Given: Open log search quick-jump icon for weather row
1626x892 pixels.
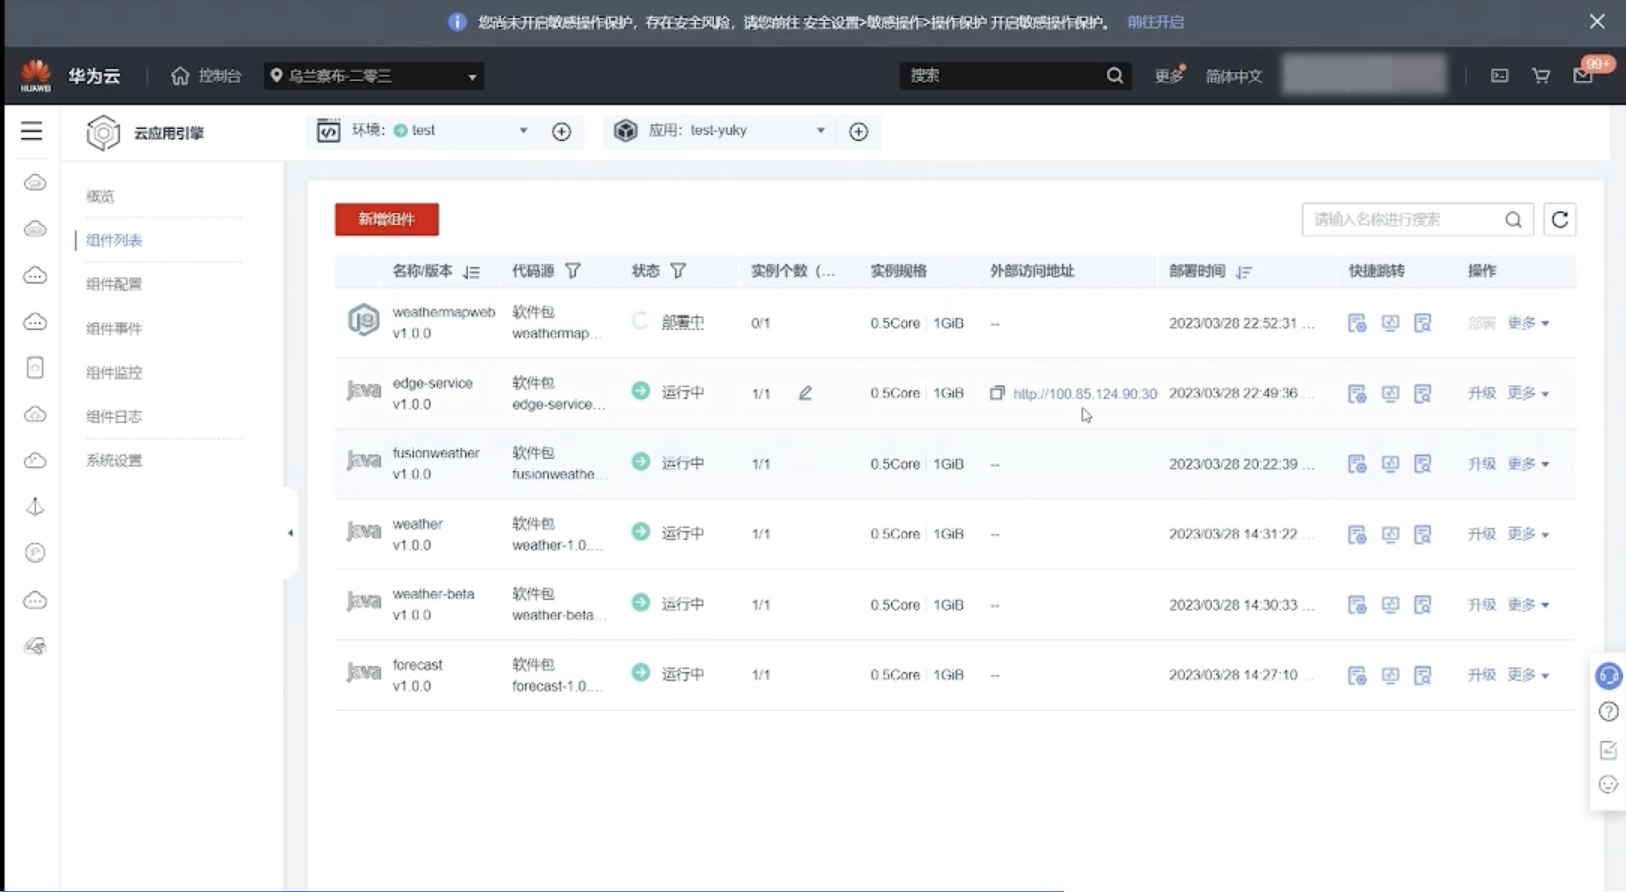Looking at the screenshot, I should pyautogui.click(x=1422, y=535).
